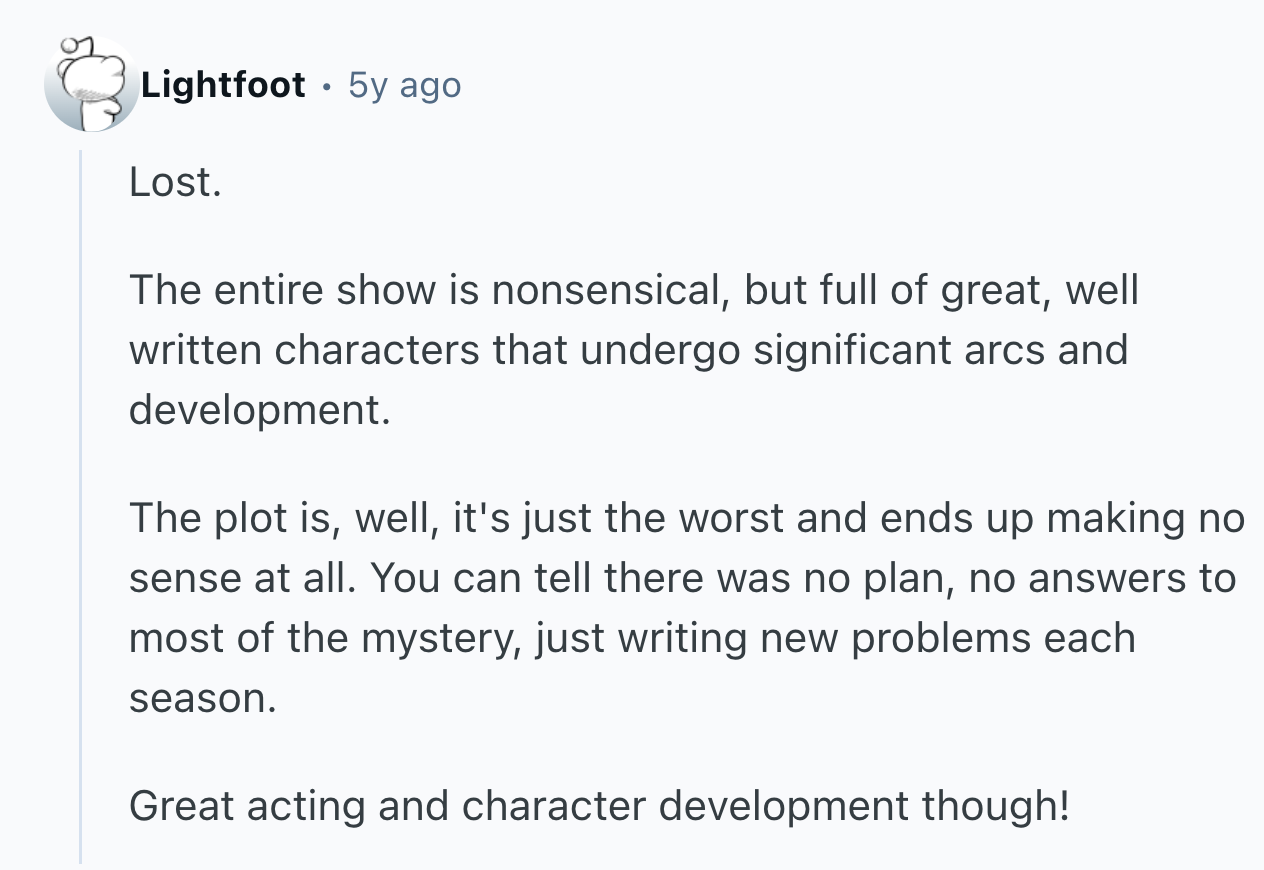Screen dimensions: 1264x870
Task: Click the "Lost." line of the comment
Action: (174, 182)
